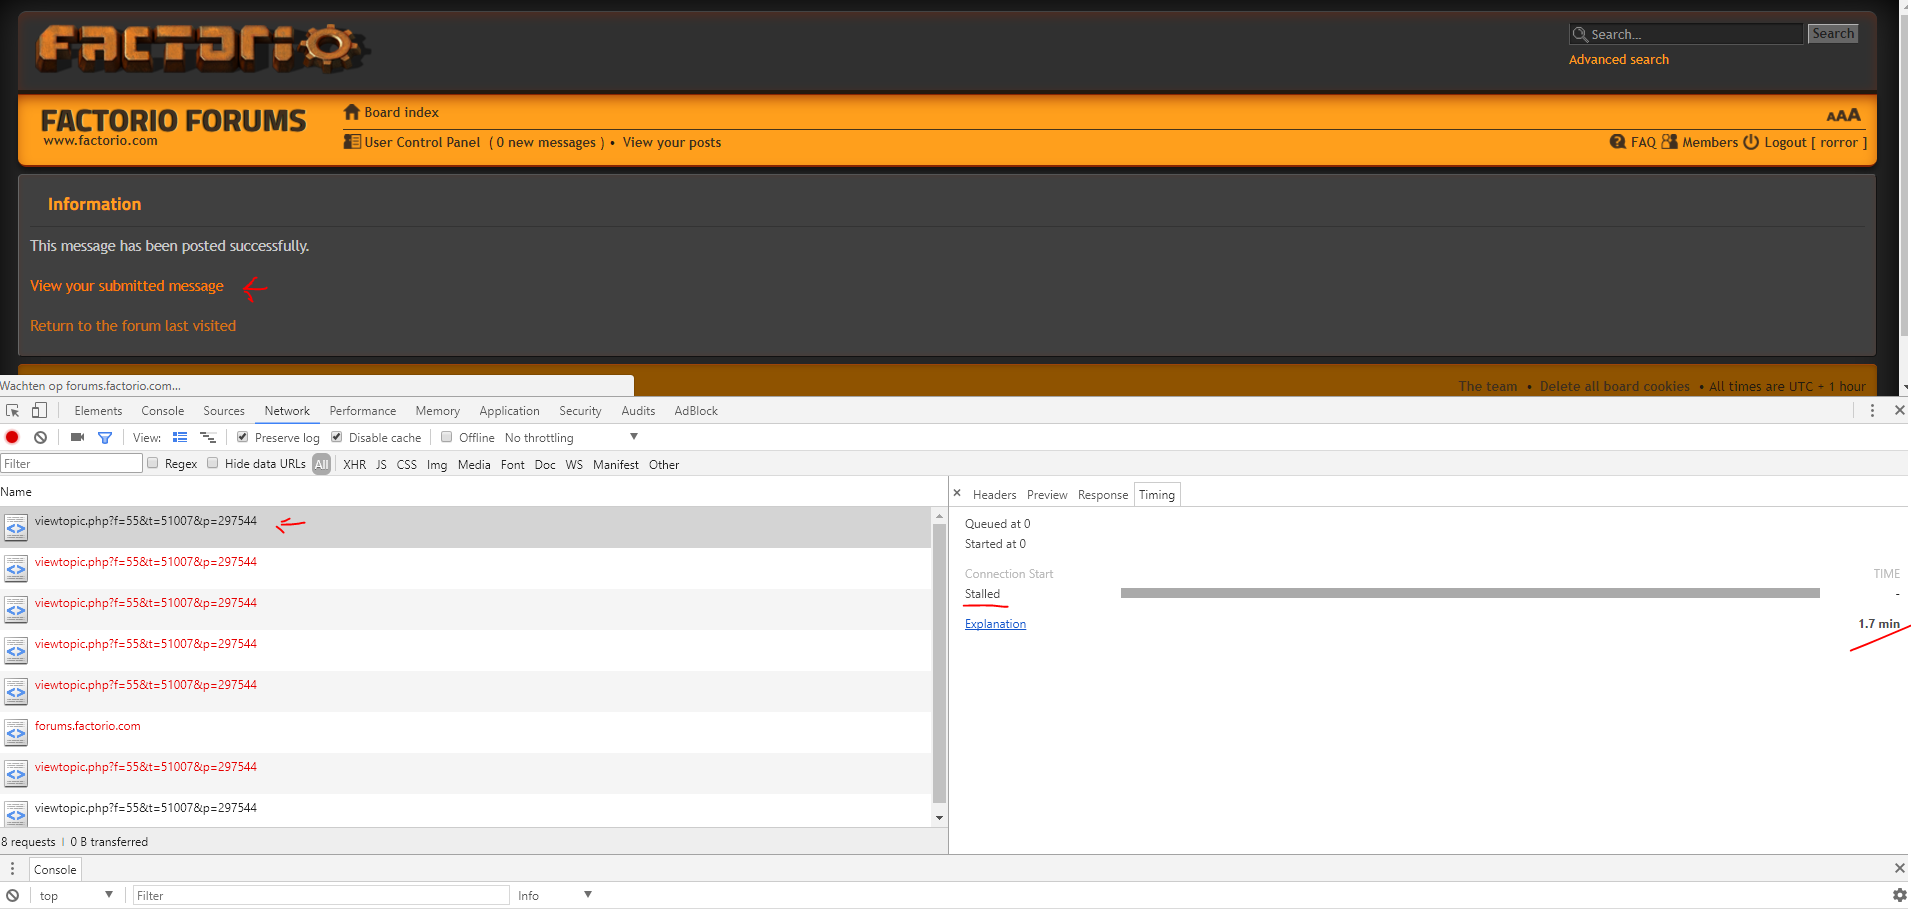Show the request Preview tab
The image size is (1911, 910).
pos(1047,495)
